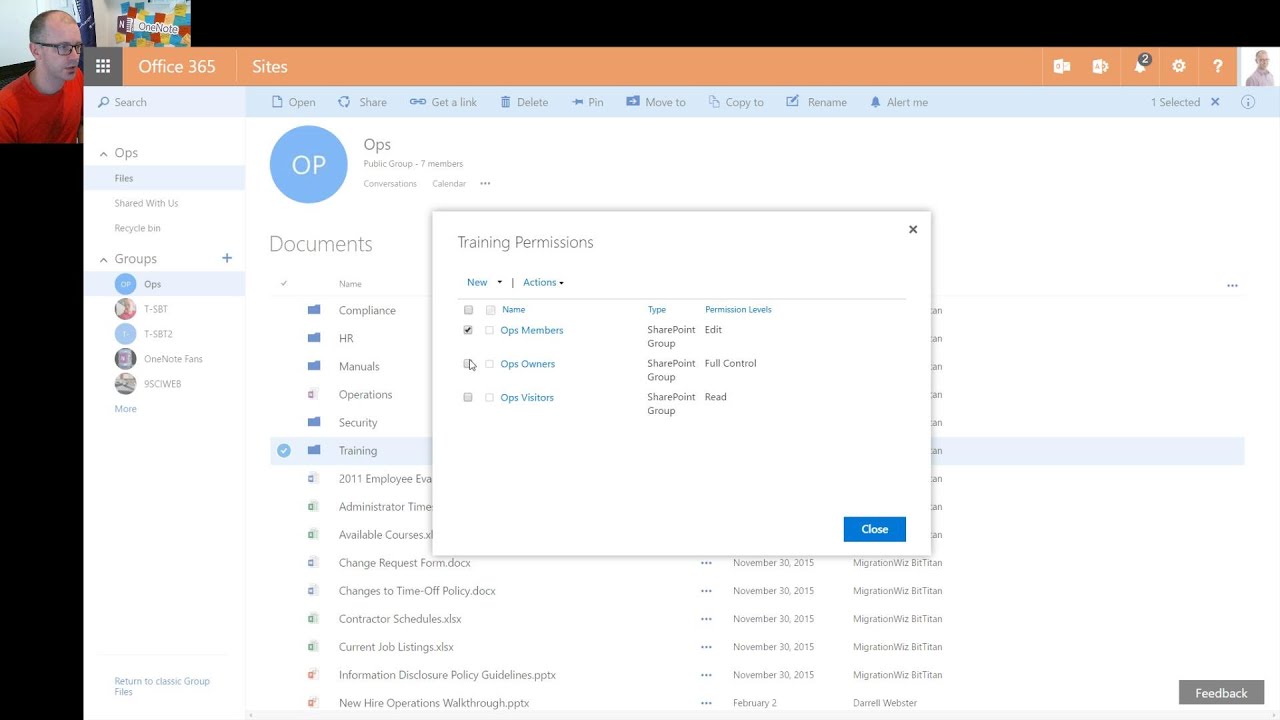Open T-SBT2 group avatar
Viewport: 1280px width, 720px height.
(125, 334)
